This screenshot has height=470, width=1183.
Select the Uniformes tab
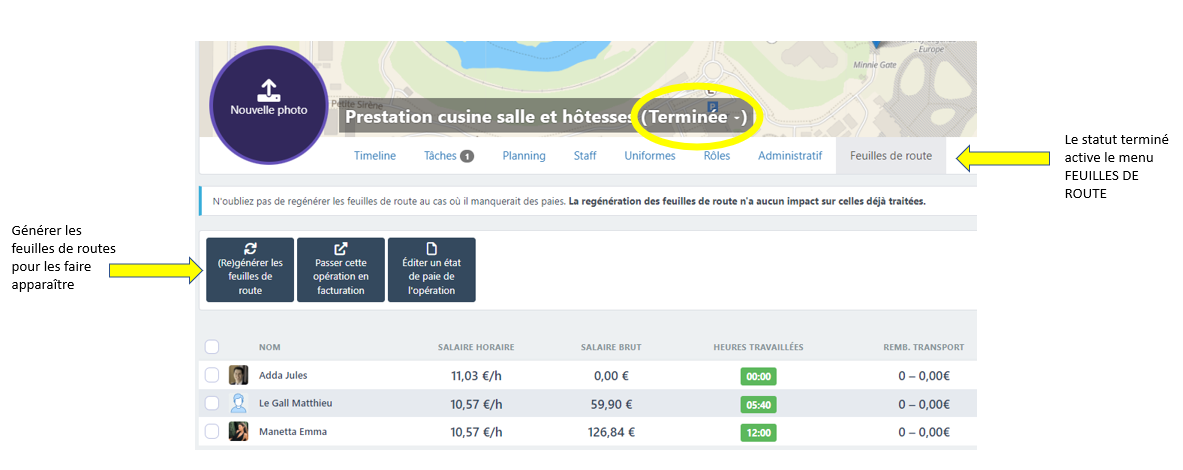click(x=650, y=156)
